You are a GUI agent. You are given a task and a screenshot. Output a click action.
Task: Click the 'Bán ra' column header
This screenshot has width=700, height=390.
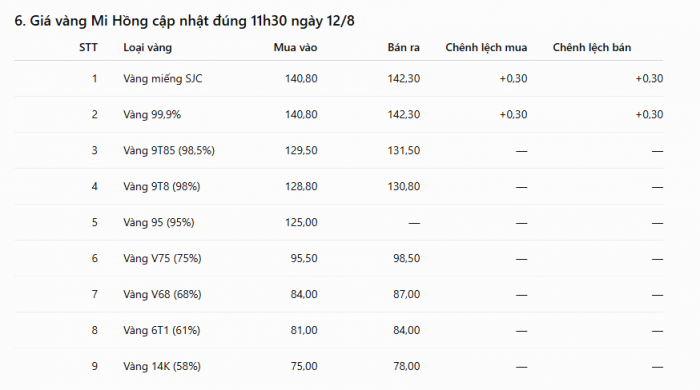[404, 48]
